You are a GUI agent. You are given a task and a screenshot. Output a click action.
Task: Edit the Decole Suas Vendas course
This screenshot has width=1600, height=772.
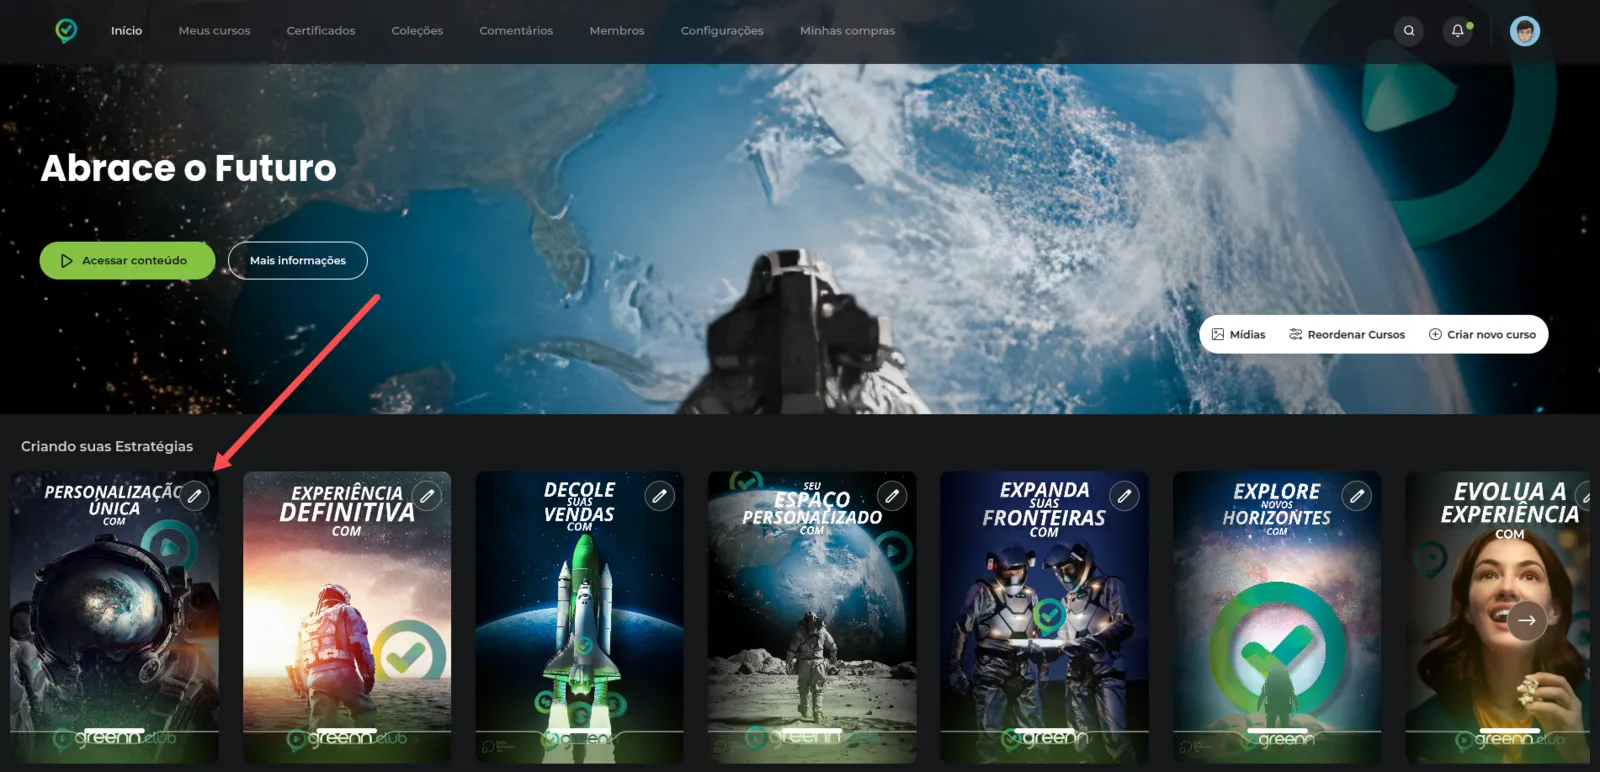(660, 496)
